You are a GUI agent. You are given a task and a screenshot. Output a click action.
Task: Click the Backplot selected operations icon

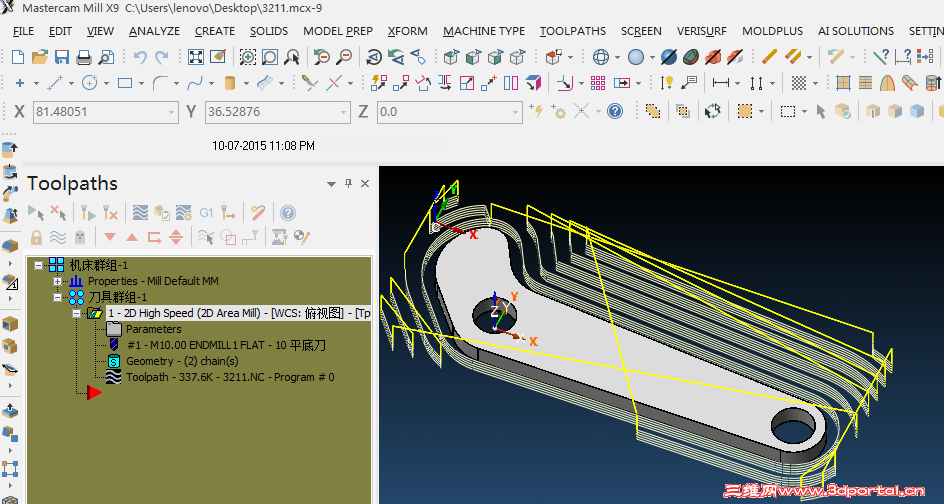[x=140, y=213]
